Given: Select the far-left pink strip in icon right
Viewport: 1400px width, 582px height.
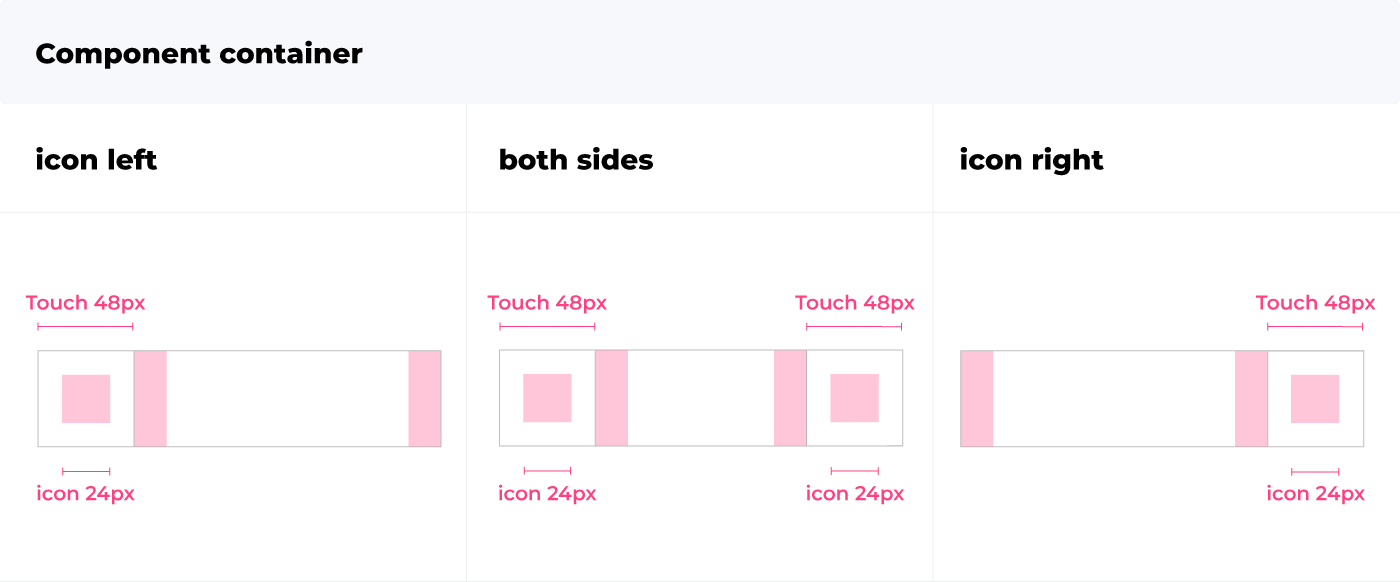Looking at the screenshot, I should coord(977,398).
